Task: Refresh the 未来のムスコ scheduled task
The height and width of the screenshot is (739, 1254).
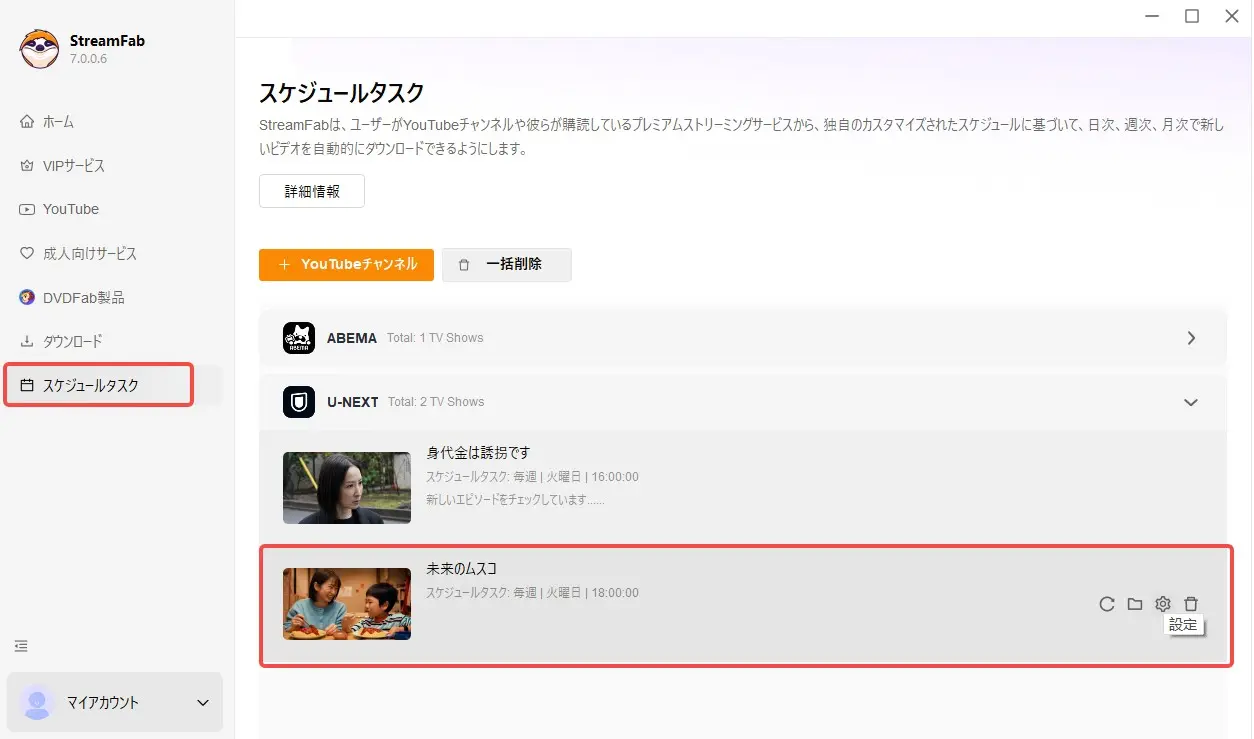Action: (x=1106, y=604)
